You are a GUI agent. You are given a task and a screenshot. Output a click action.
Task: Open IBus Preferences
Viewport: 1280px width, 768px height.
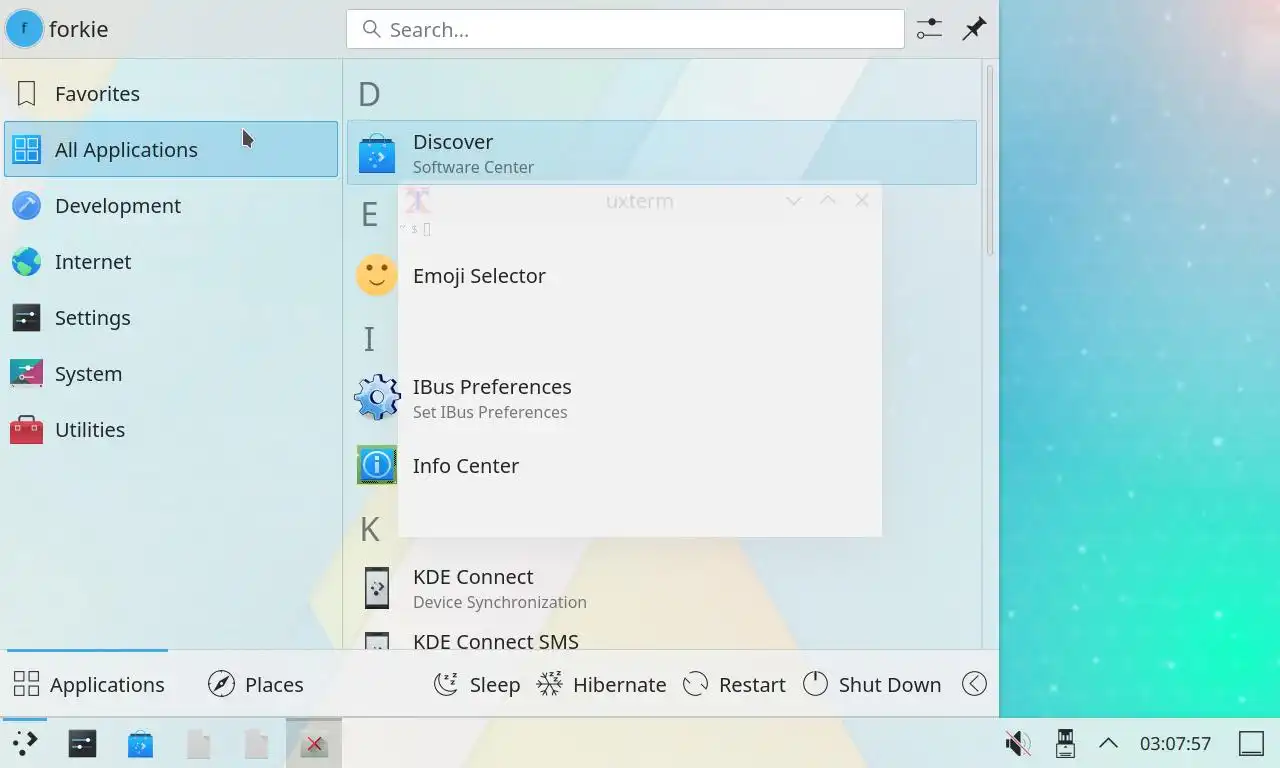[661, 398]
